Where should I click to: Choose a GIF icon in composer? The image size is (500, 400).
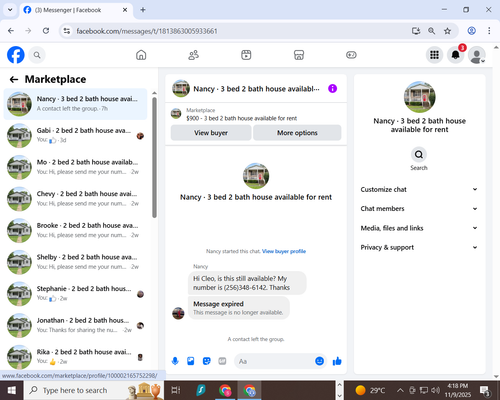point(222,361)
